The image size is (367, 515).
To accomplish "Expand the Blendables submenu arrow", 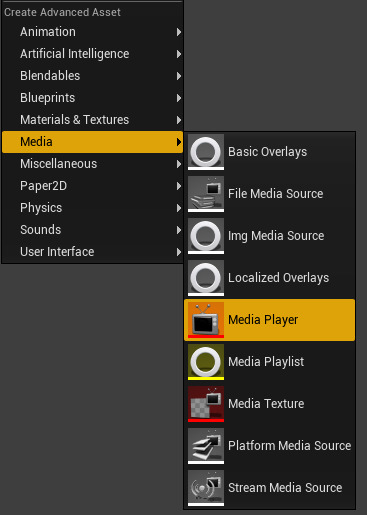I will tap(179, 76).
